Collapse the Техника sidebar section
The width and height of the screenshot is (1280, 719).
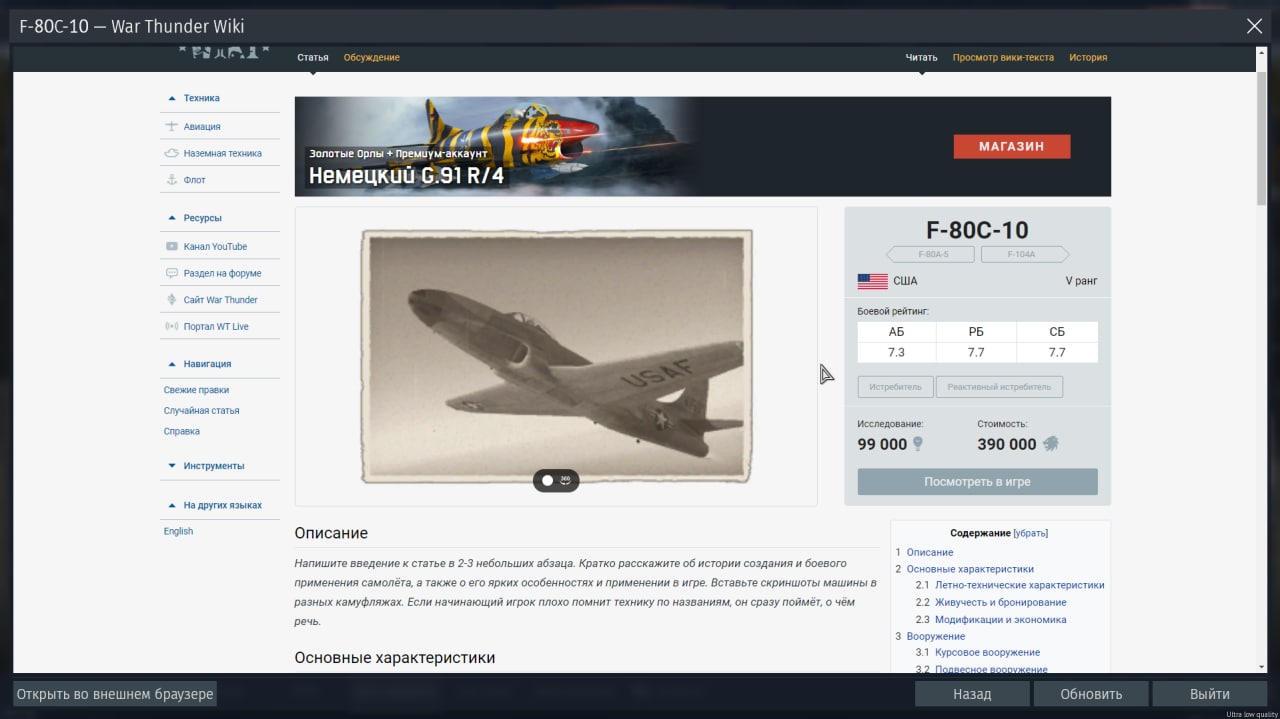pos(172,98)
